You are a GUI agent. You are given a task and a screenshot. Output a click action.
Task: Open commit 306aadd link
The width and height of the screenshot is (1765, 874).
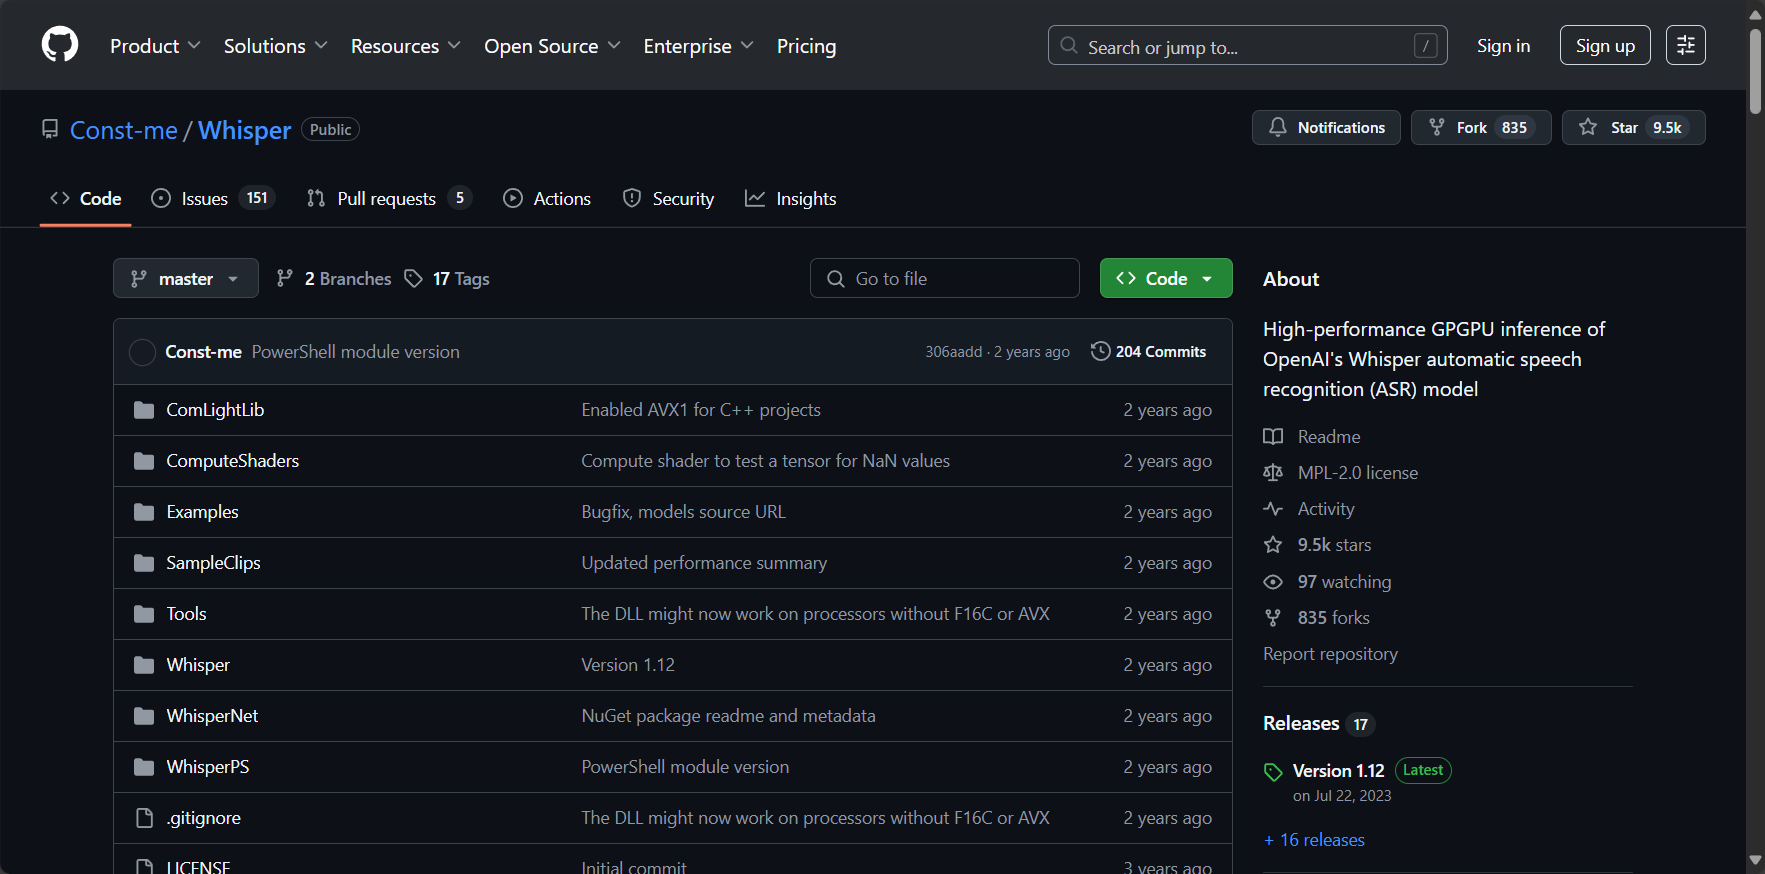953,351
